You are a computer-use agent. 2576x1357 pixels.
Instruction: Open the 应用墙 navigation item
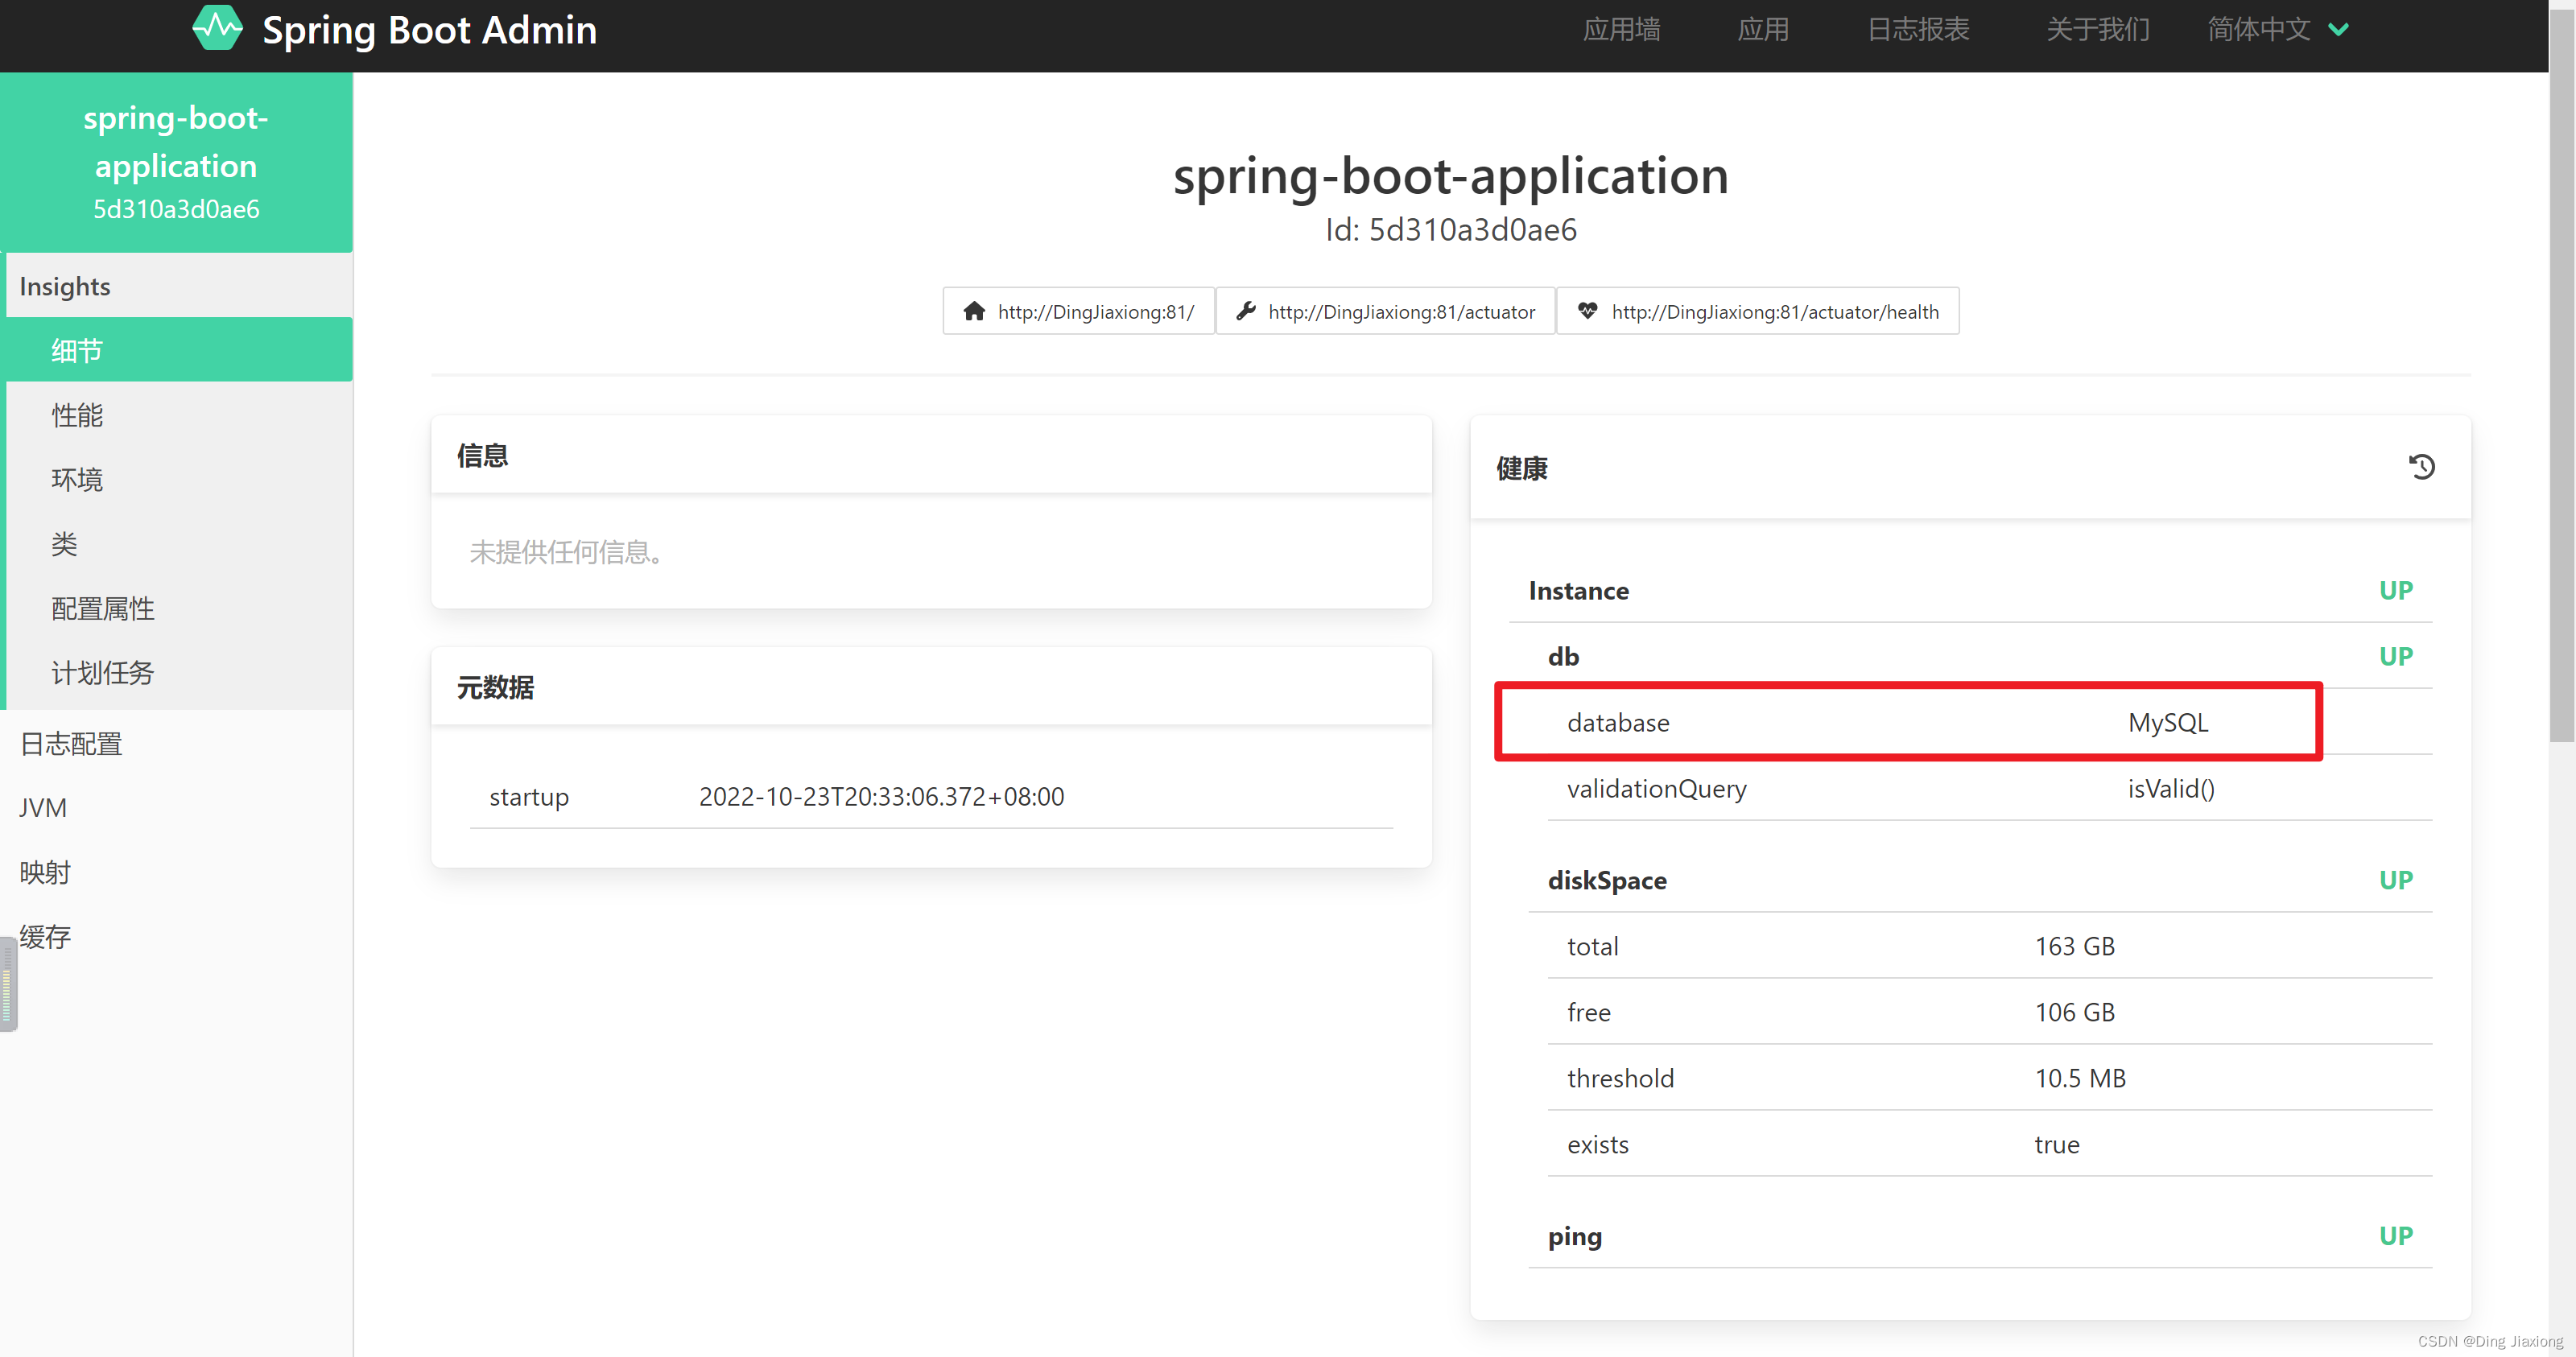[1621, 30]
